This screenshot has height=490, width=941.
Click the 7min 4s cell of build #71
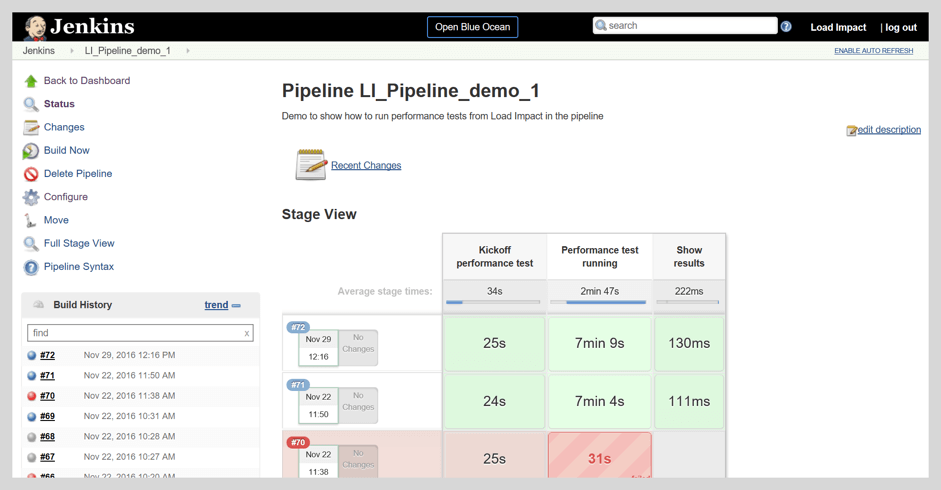[600, 401]
